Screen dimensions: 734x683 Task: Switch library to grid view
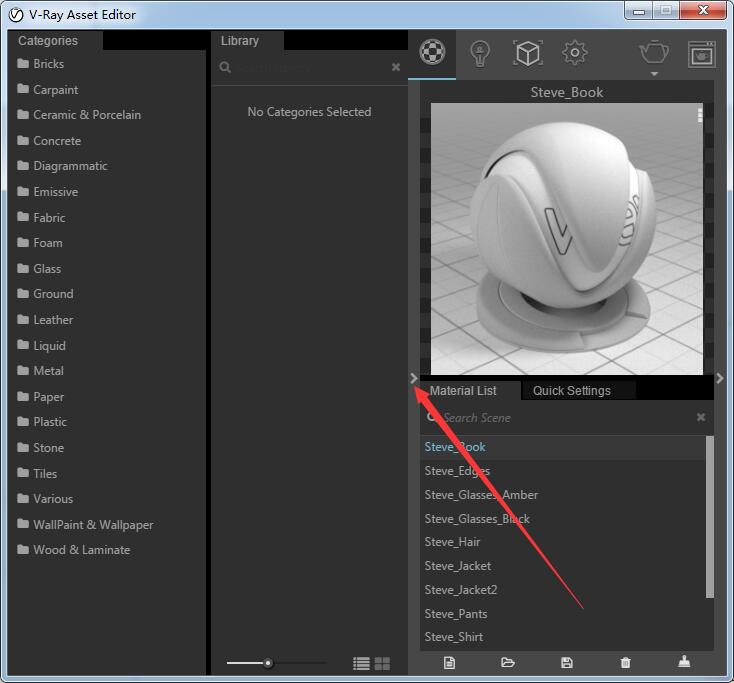[382, 663]
